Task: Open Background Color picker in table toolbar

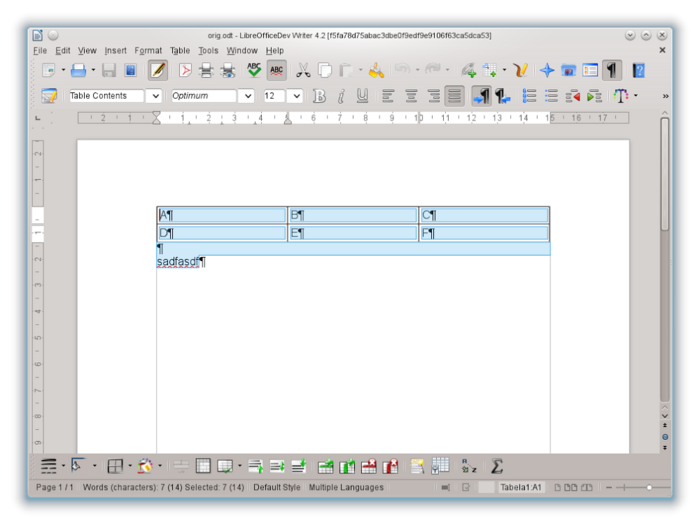Action: click(x=145, y=467)
